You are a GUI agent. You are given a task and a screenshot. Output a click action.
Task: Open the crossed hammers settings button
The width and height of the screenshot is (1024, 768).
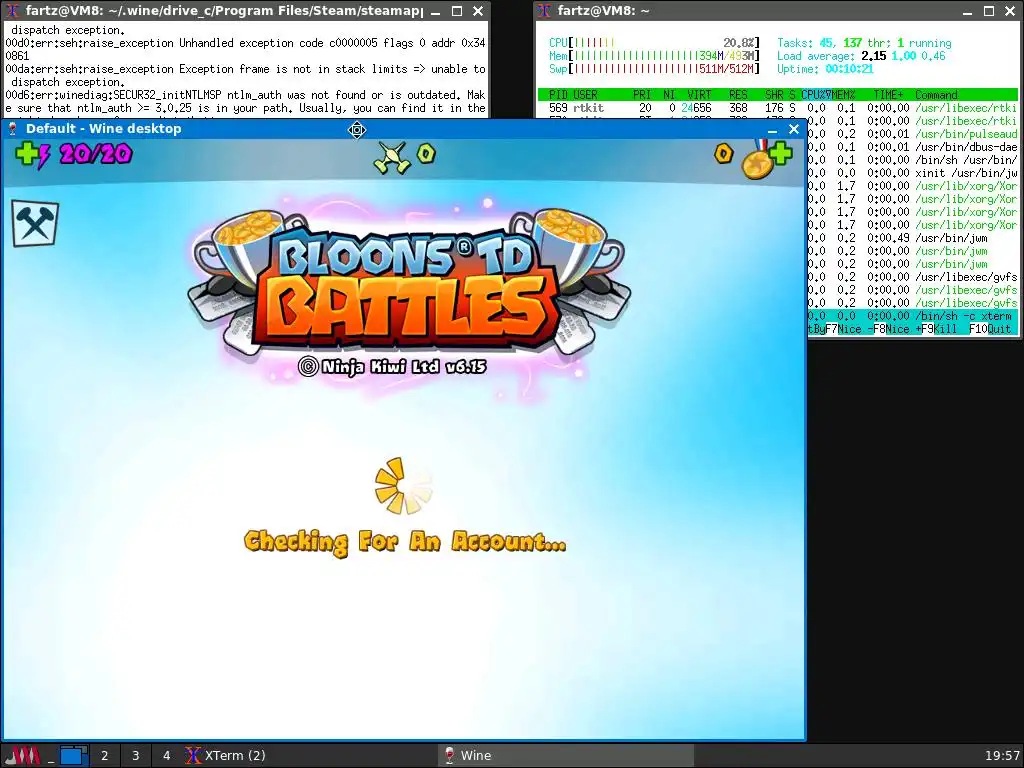[x=35, y=223]
